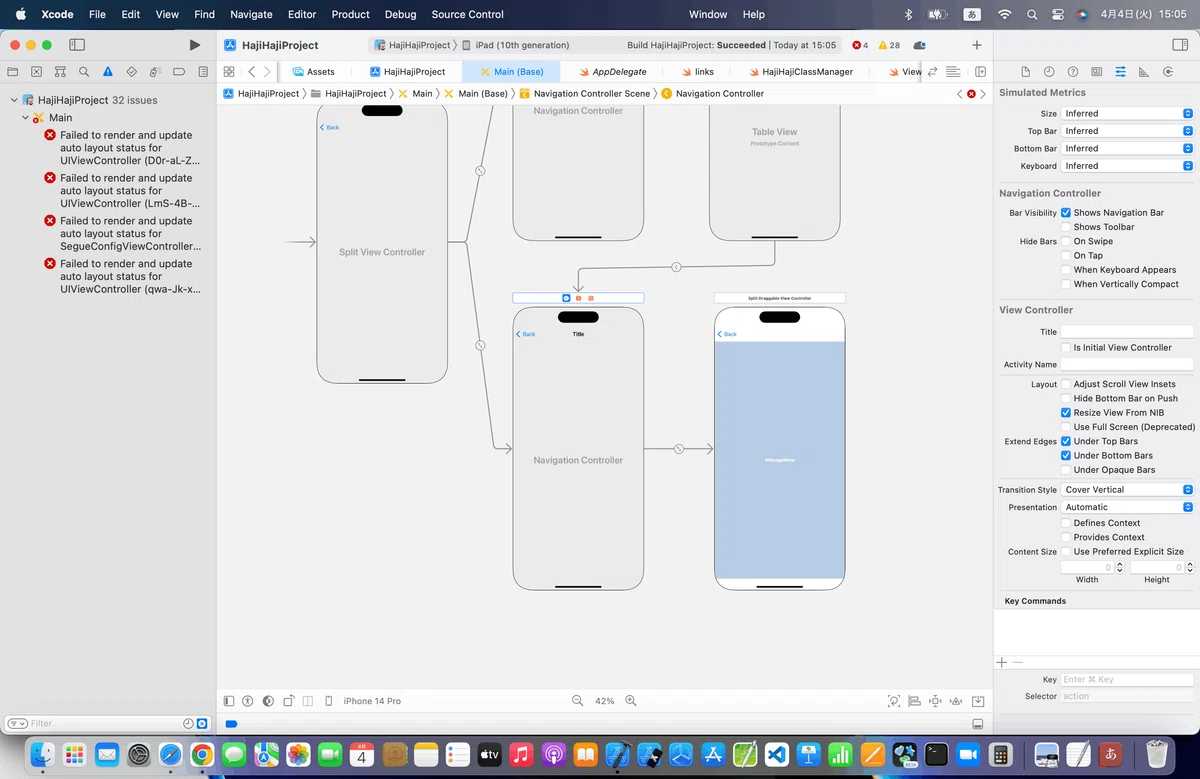Screen dimensions: 1200x779
Task: Add a key command with plus
Action: pyautogui.click(x=1002, y=662)
